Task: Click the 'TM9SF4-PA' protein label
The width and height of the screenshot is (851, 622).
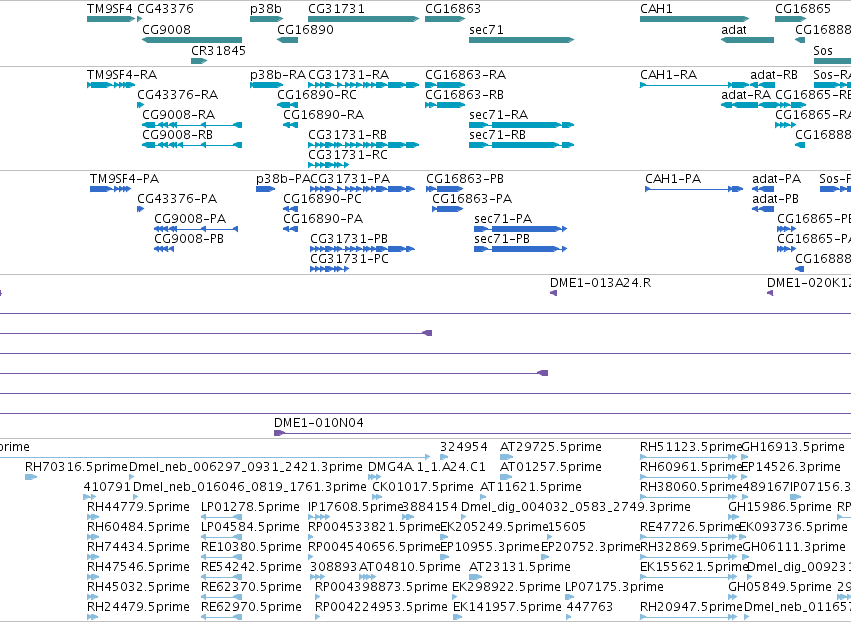Action: [124, 179]
